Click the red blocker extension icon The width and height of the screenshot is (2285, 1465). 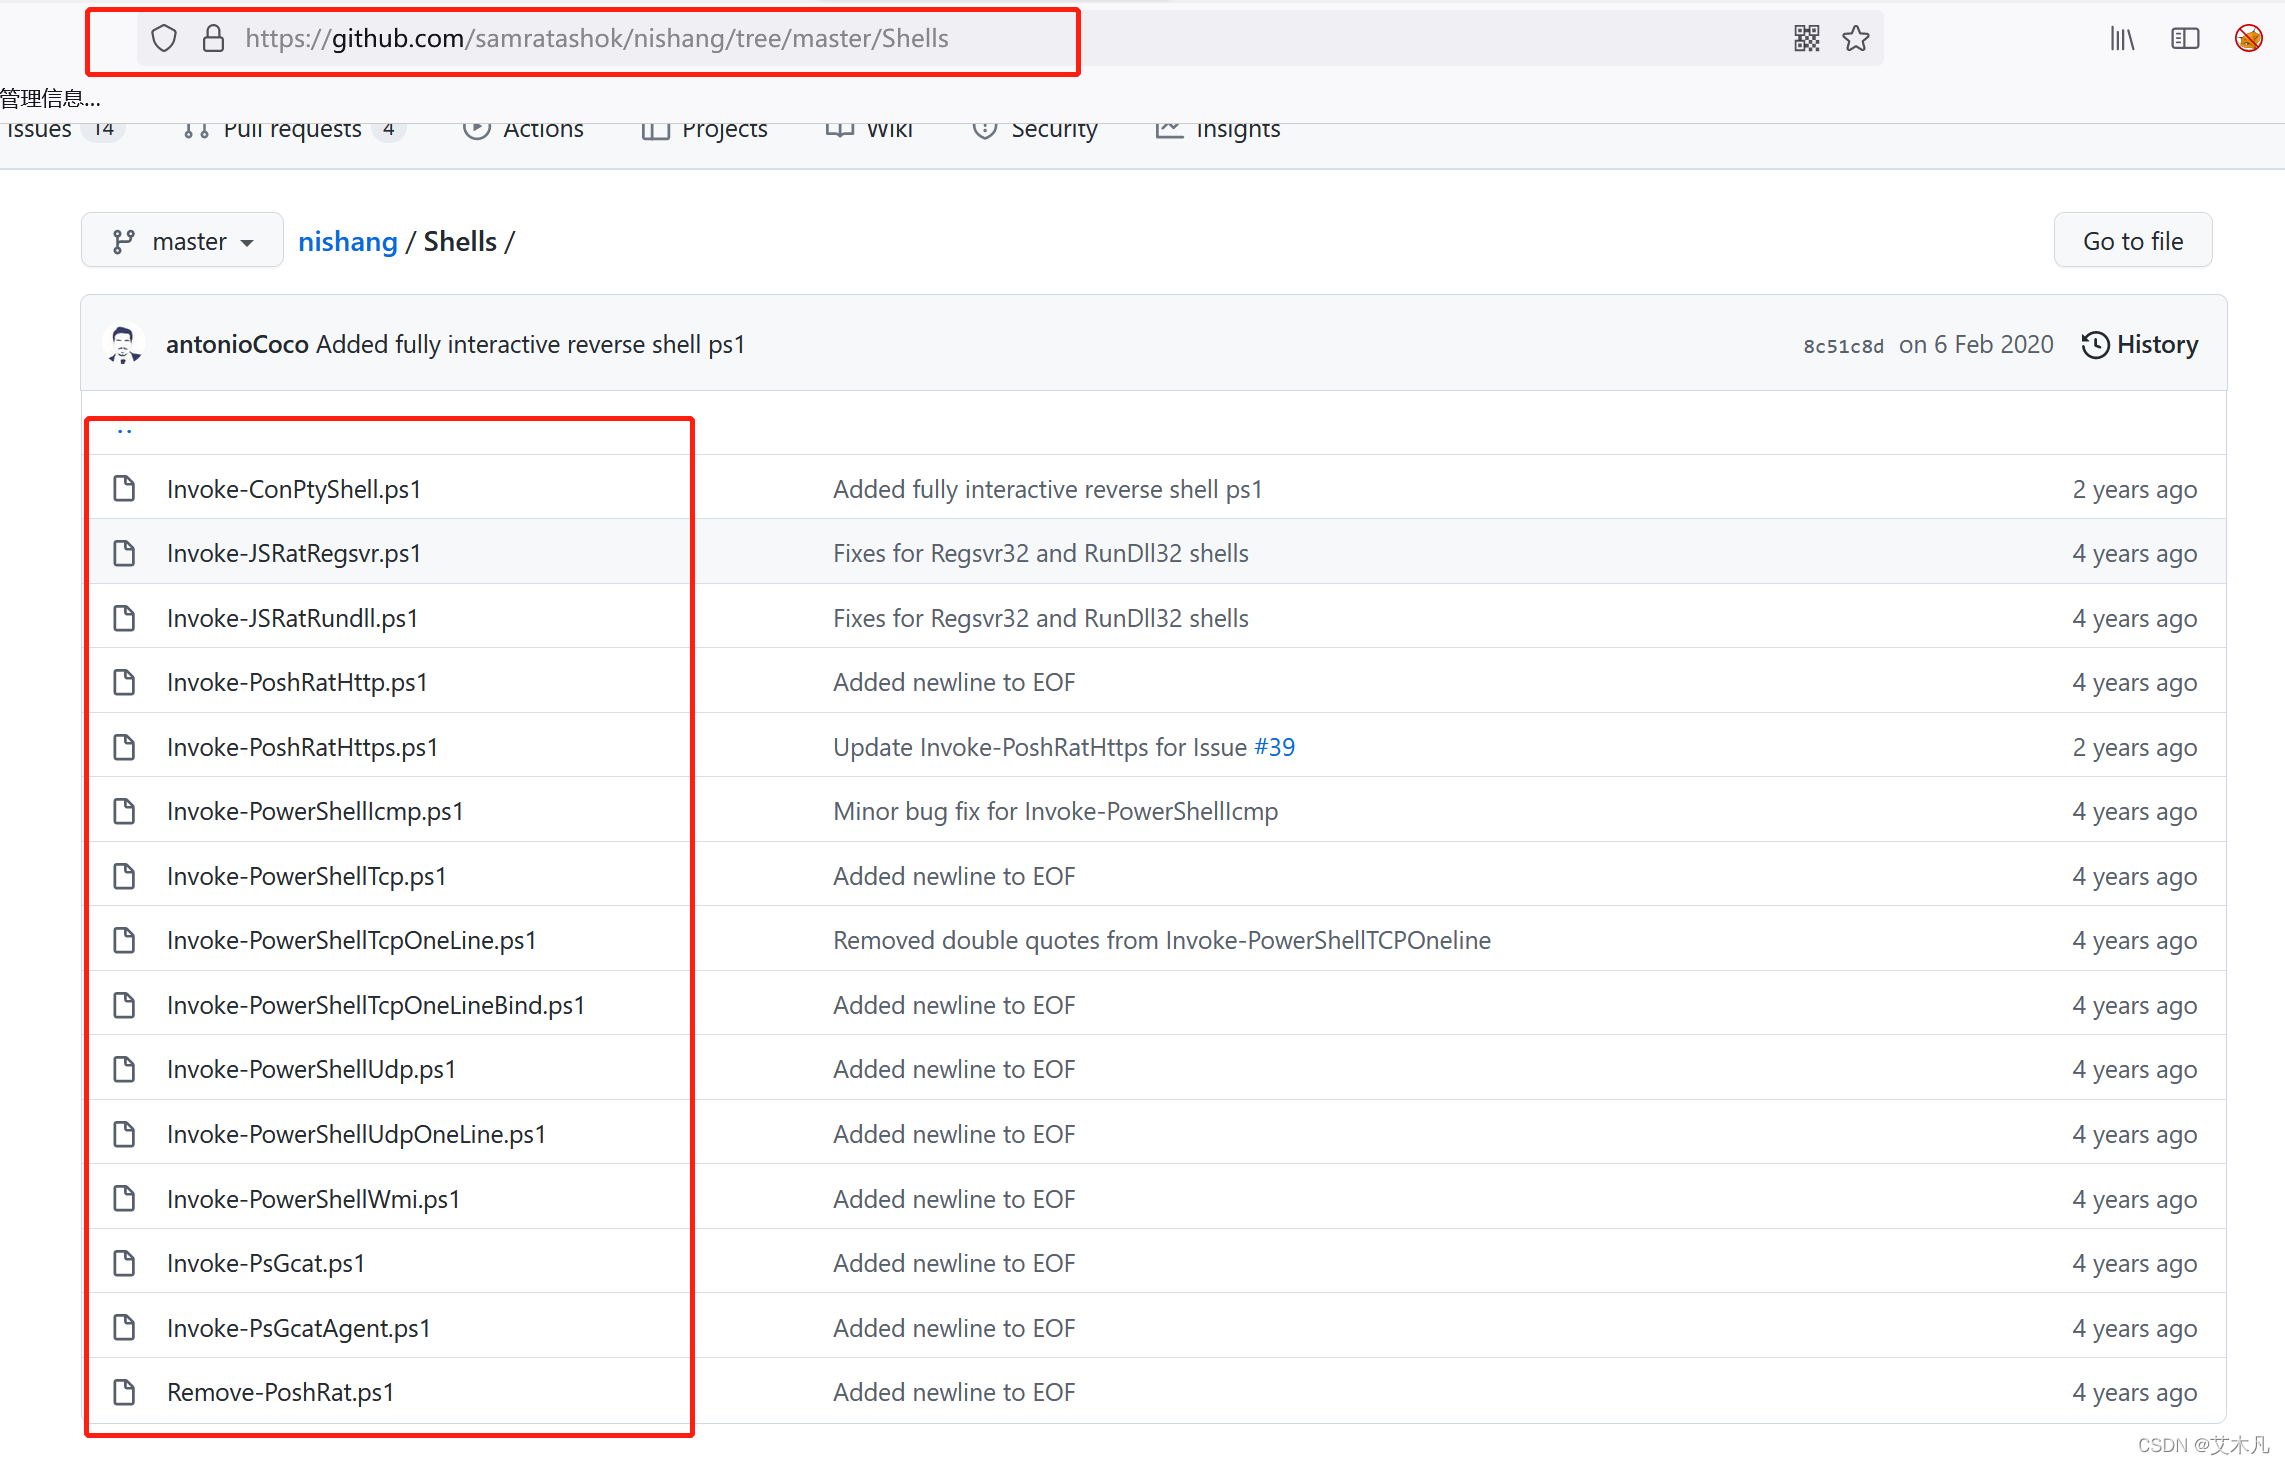(x=2249, y=39)
